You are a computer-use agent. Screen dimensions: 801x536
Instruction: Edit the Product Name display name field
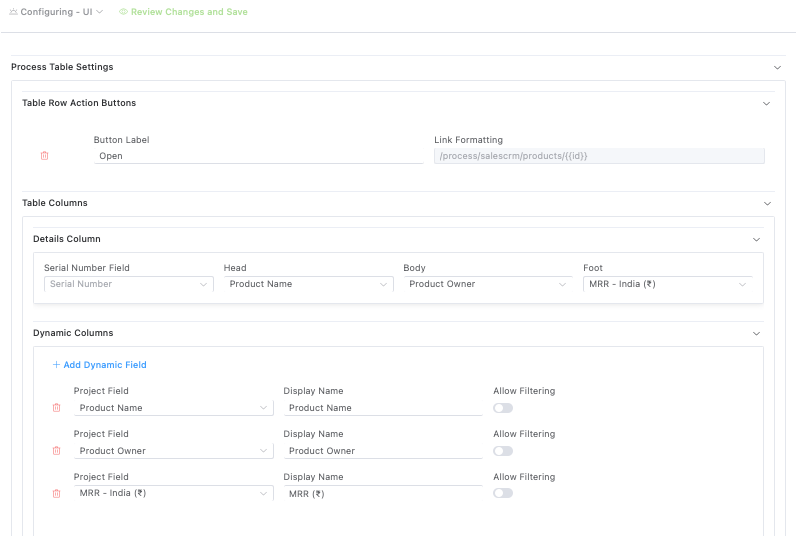coord(383,408)
